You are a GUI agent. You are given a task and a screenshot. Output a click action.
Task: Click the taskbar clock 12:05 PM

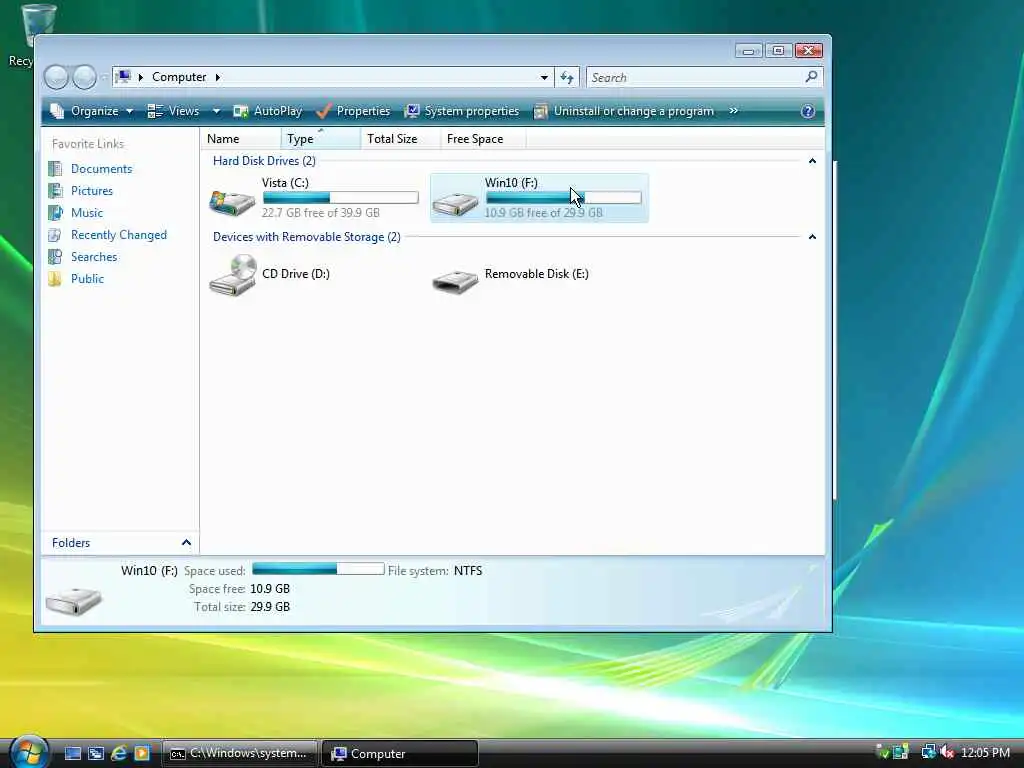985,753
